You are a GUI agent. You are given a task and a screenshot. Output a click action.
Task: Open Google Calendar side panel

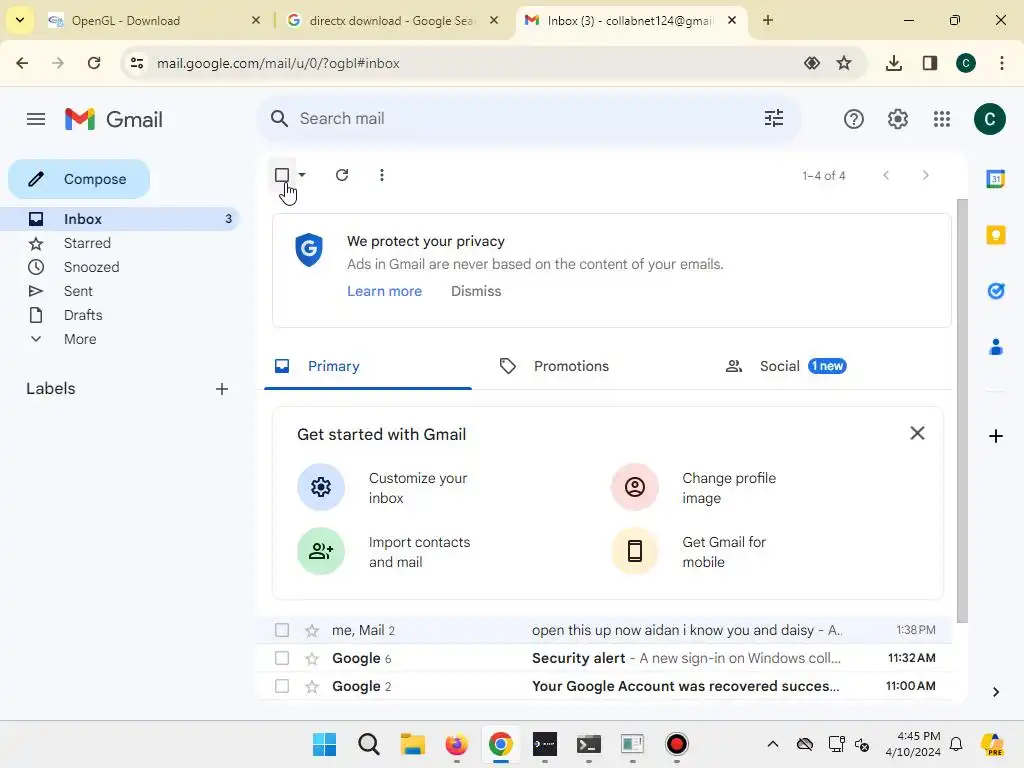pos(995,178)
